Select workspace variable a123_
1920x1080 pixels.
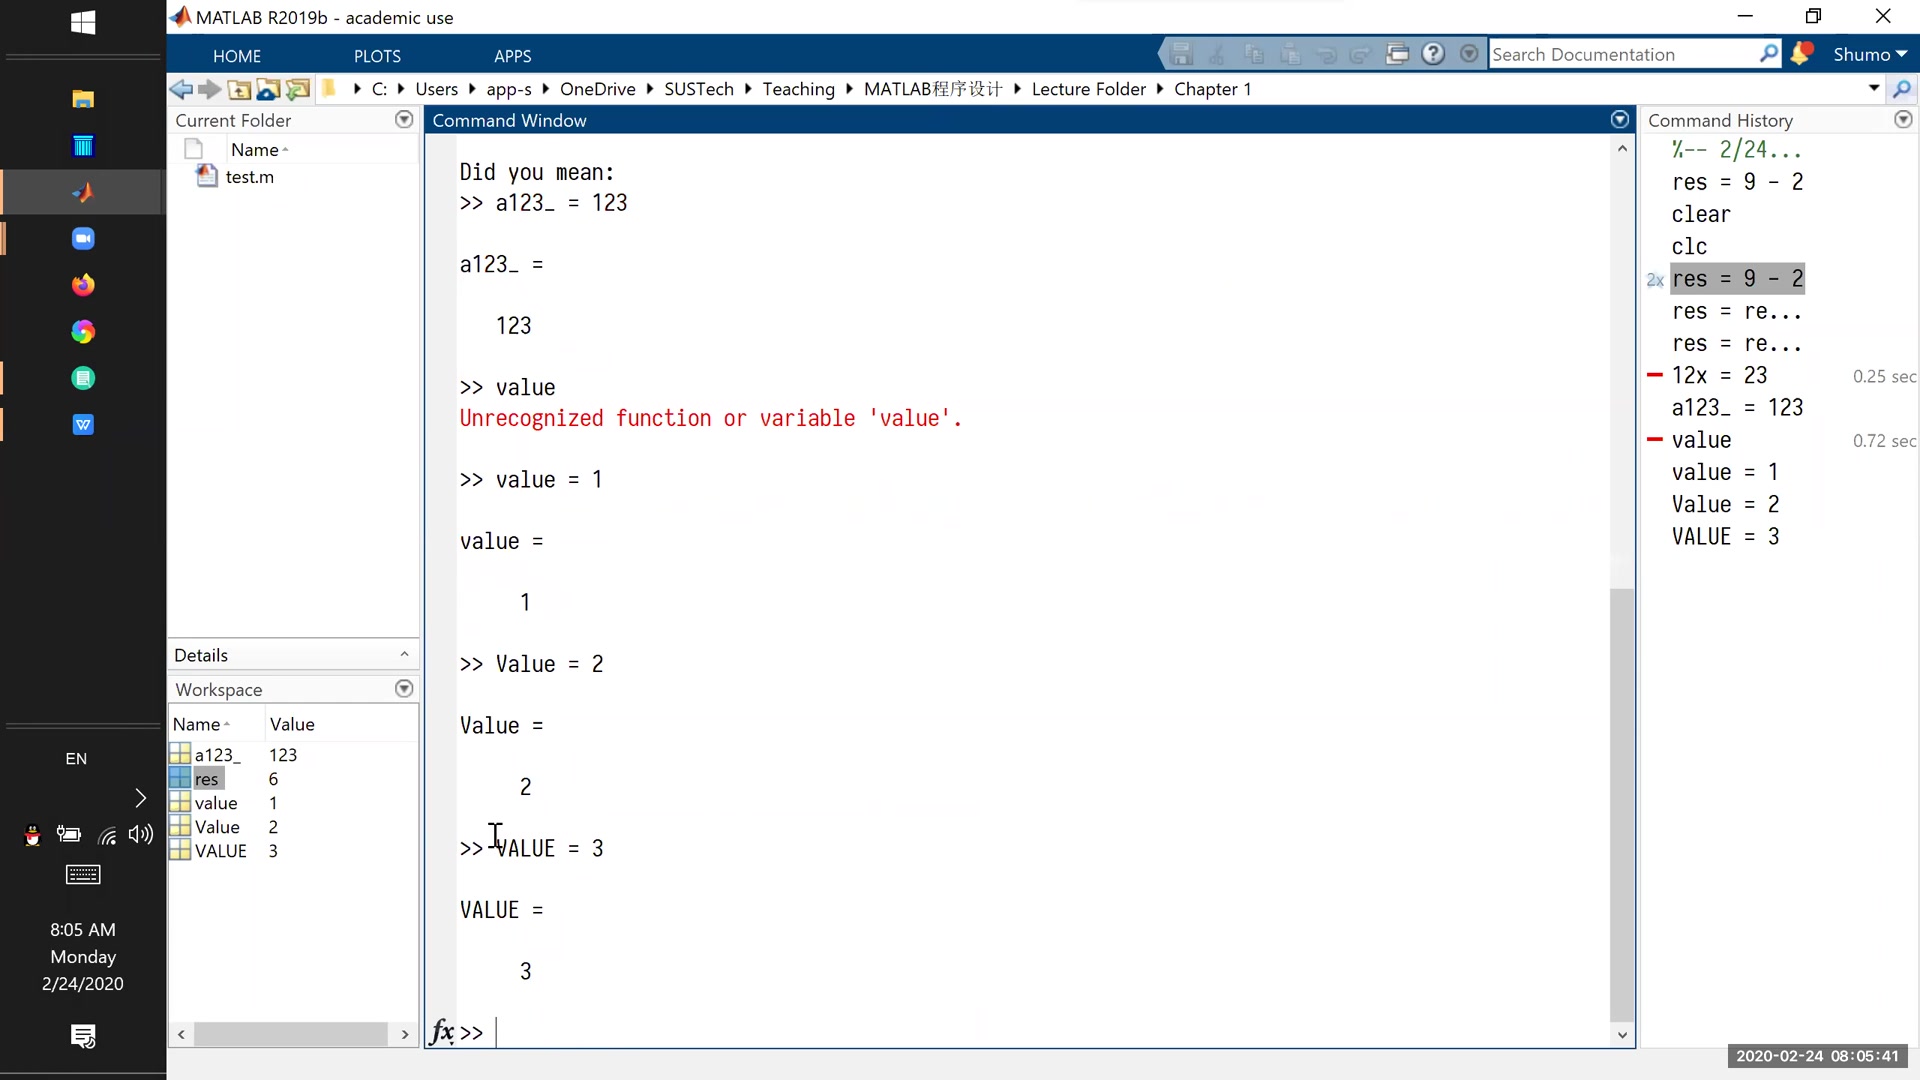217,755
